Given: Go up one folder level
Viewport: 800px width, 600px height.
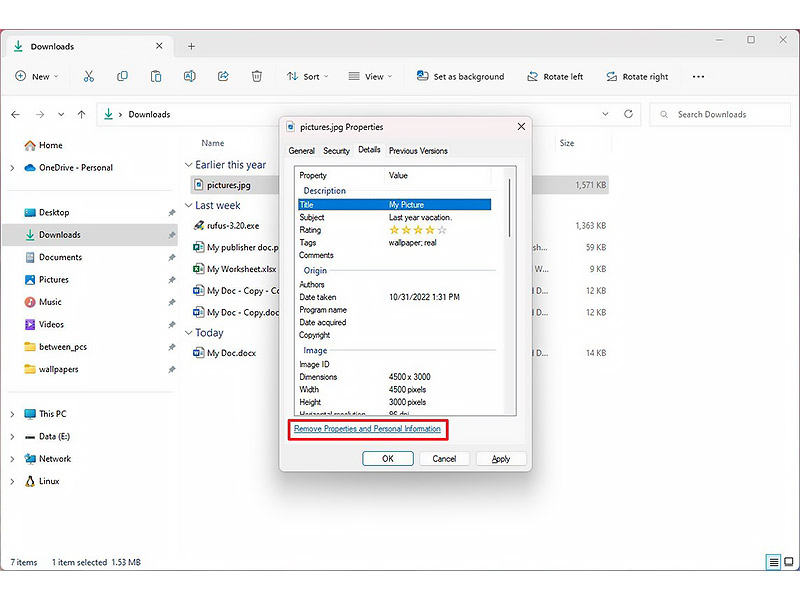Looking at the screenshot, I should coord(82,114).
